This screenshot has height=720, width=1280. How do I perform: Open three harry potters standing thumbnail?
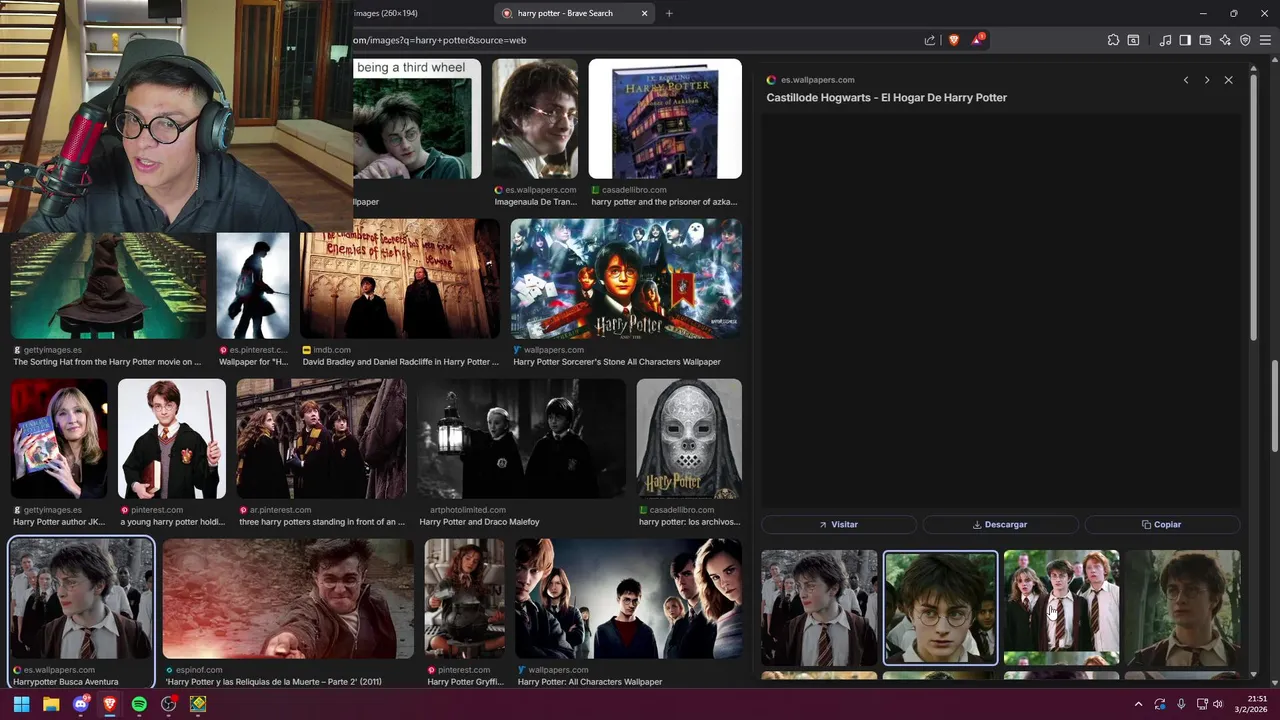pyautogui.click(x=321, y=439)
